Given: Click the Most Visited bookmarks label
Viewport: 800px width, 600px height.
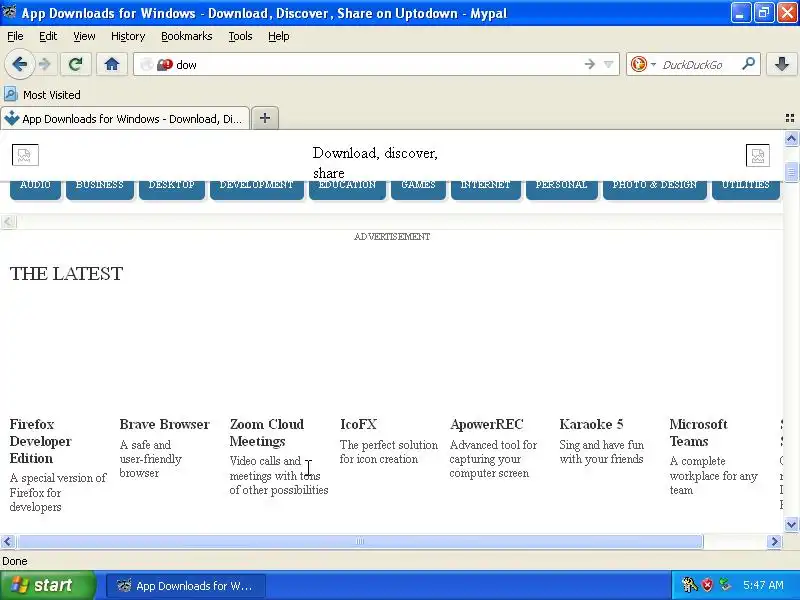Looking at the screenshot, I should tap(52, 95).
